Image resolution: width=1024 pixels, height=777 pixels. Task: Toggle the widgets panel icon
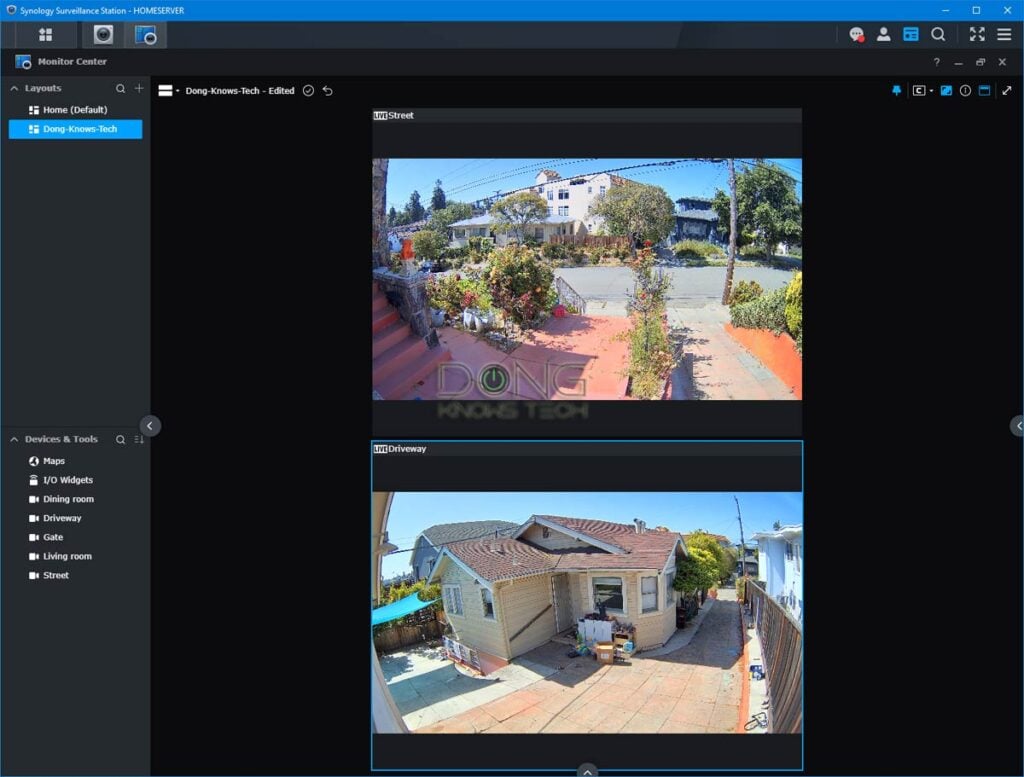tap(910, 35)
